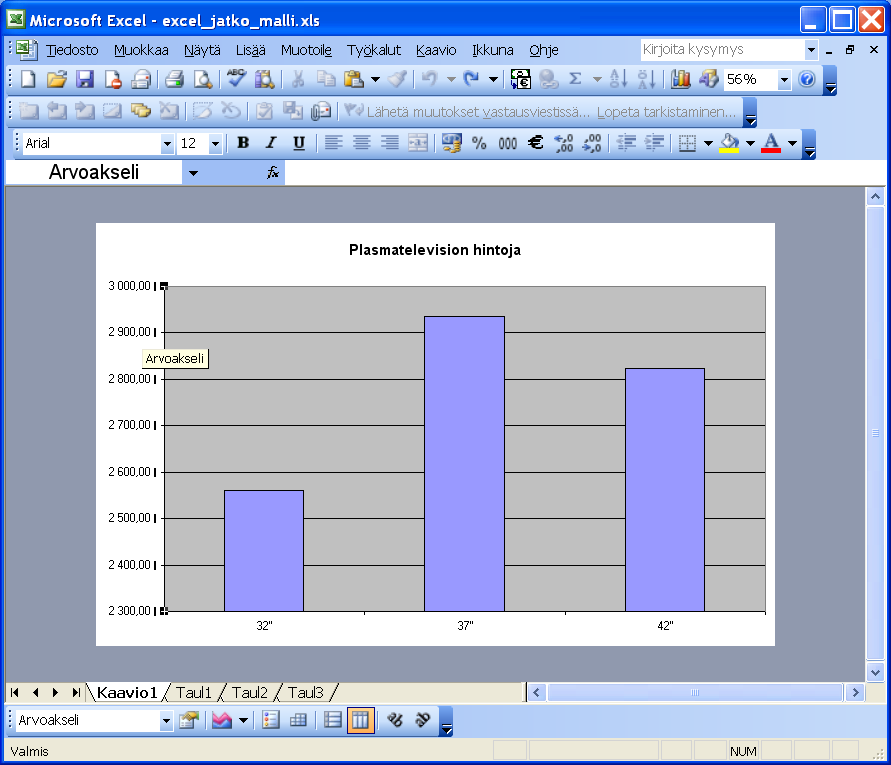Click the New workbook icon
891x765 pixels.
pyautogui.click(x=28, y=79)
